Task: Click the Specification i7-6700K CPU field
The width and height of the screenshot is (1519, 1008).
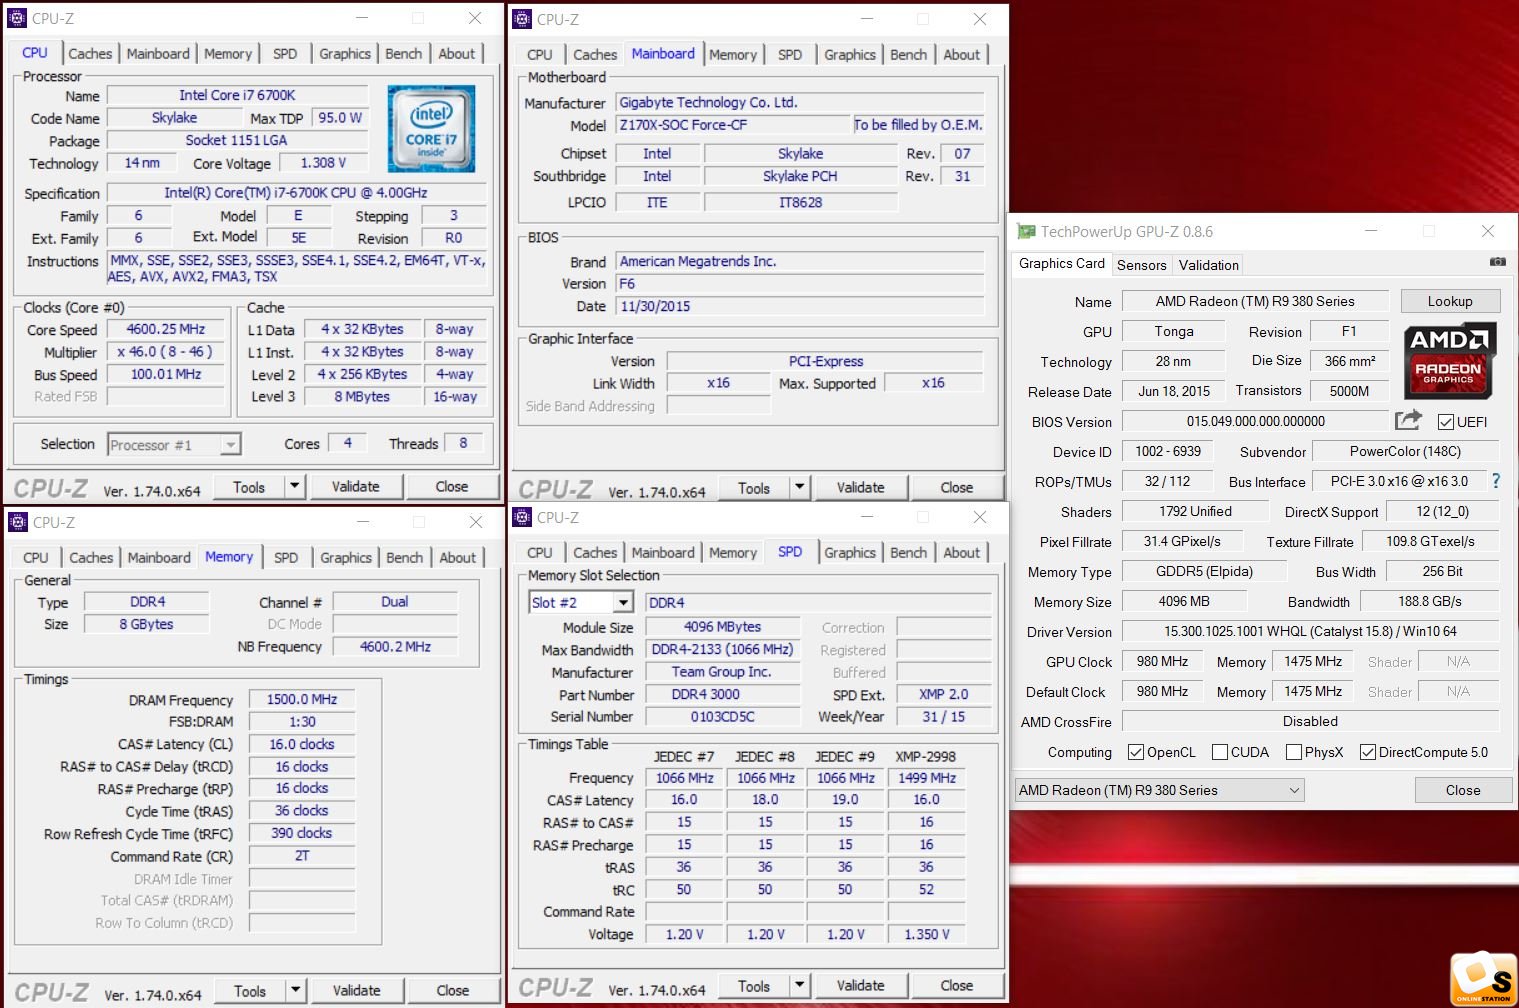Action: click(296, 193)
